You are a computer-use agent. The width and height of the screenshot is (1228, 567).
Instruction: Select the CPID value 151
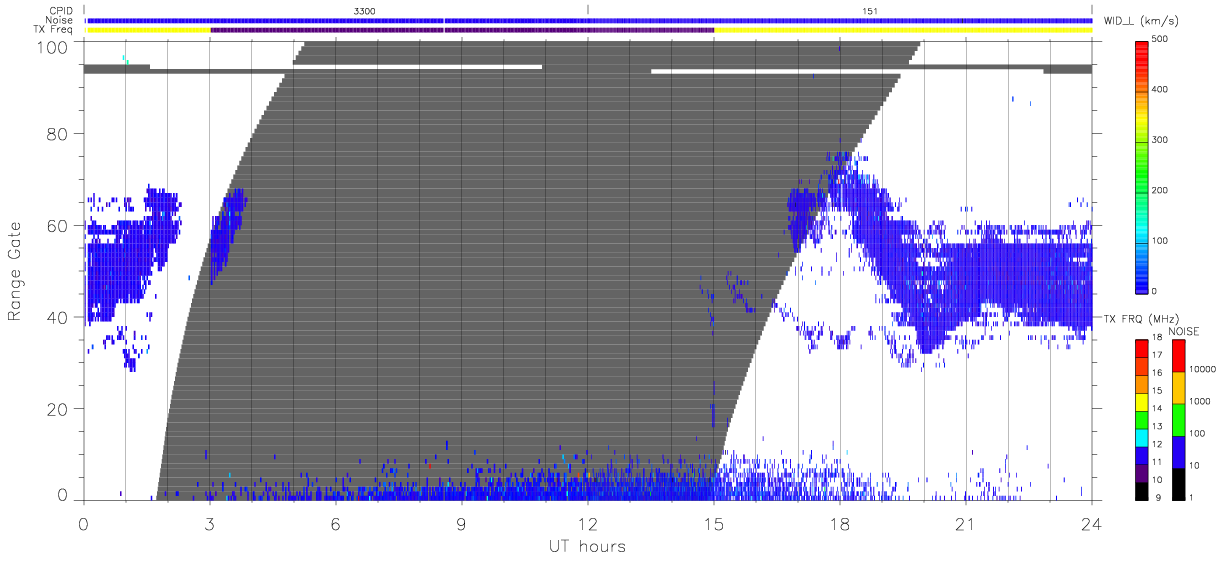coord(869,10)
